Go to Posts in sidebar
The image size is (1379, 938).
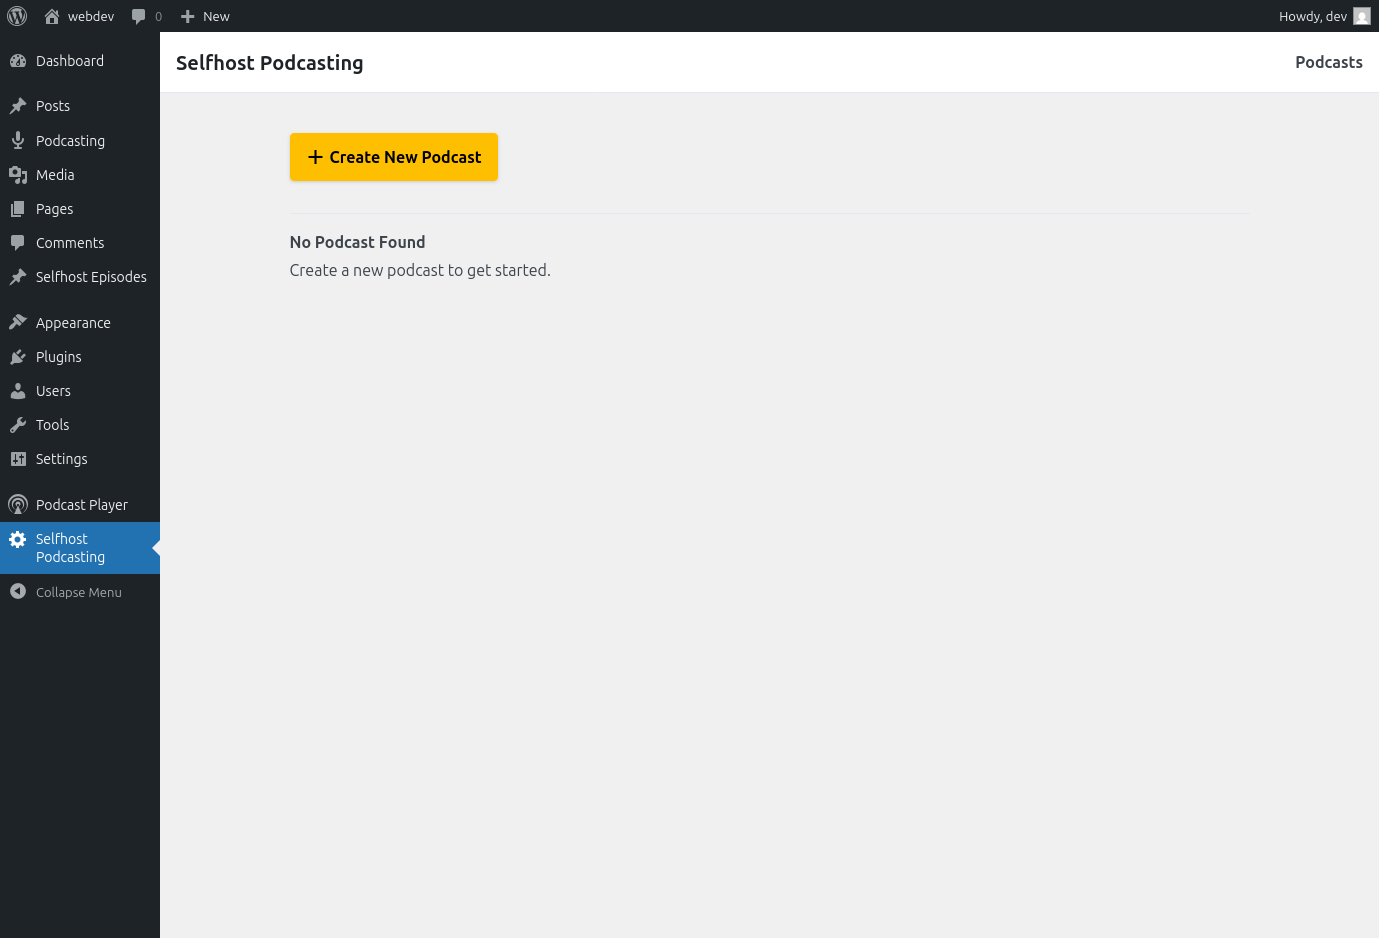(53, 106)
